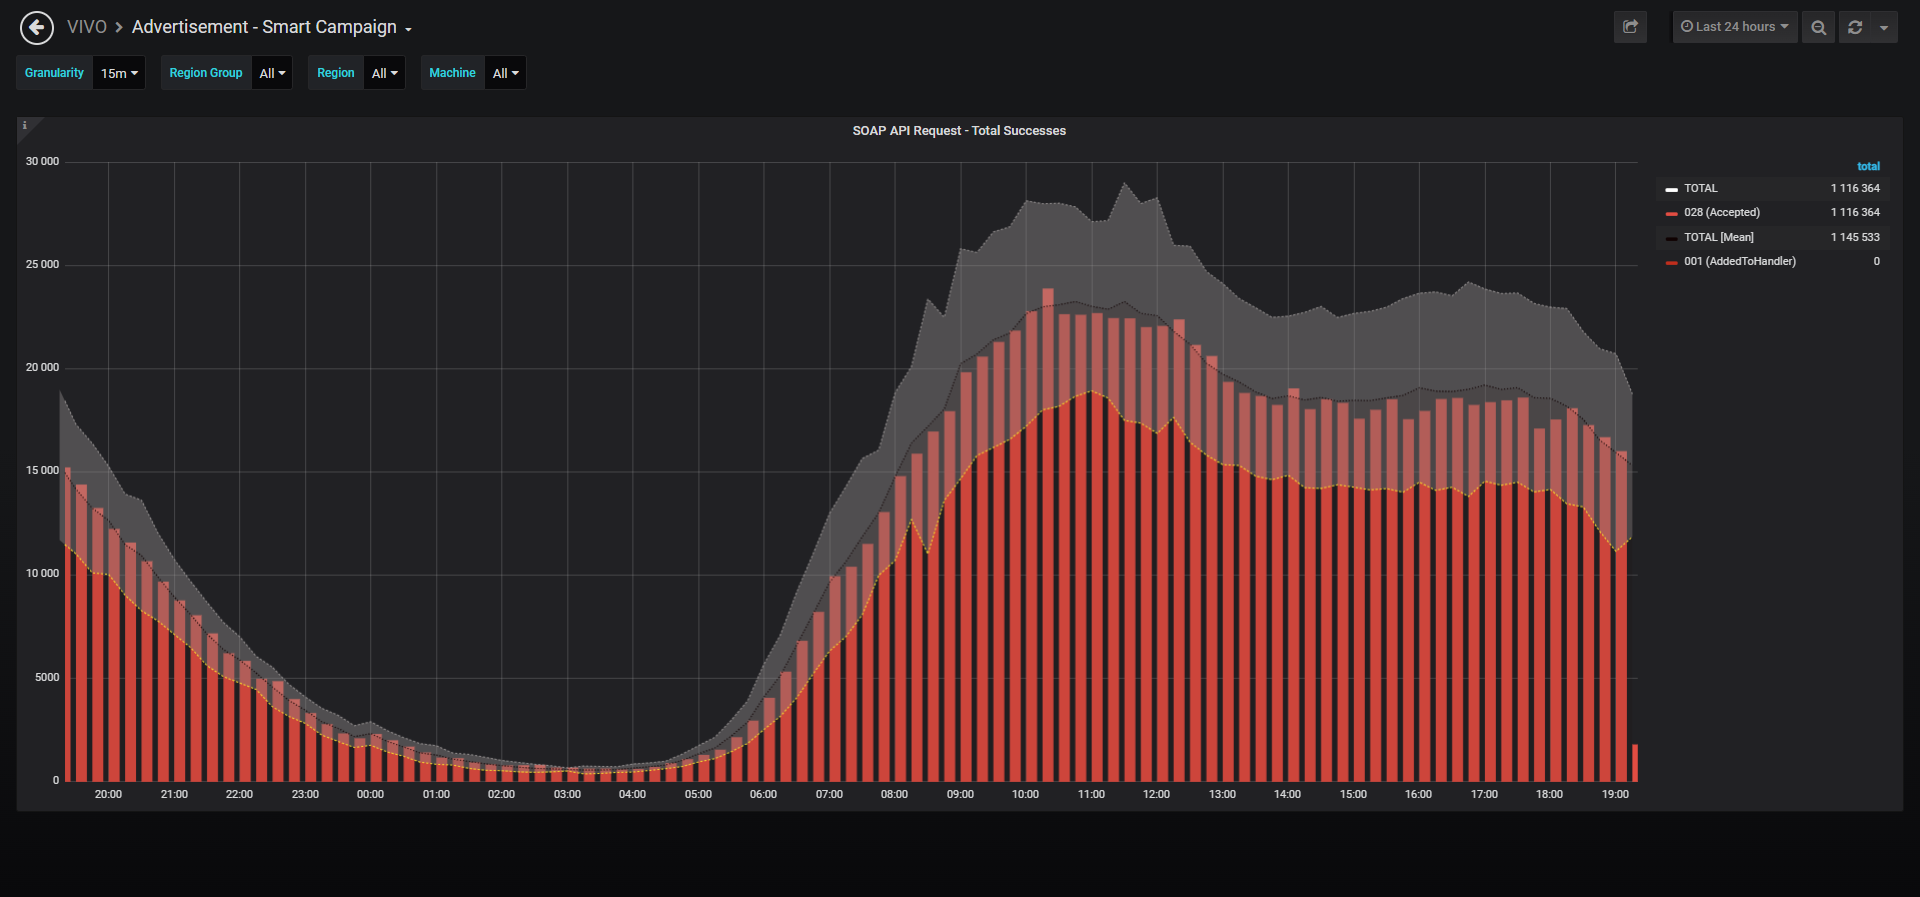The width and height of the screenshot is (1920, 897).
Task: Open the Last 24 hours time picker
Action: click(1735, 27)
